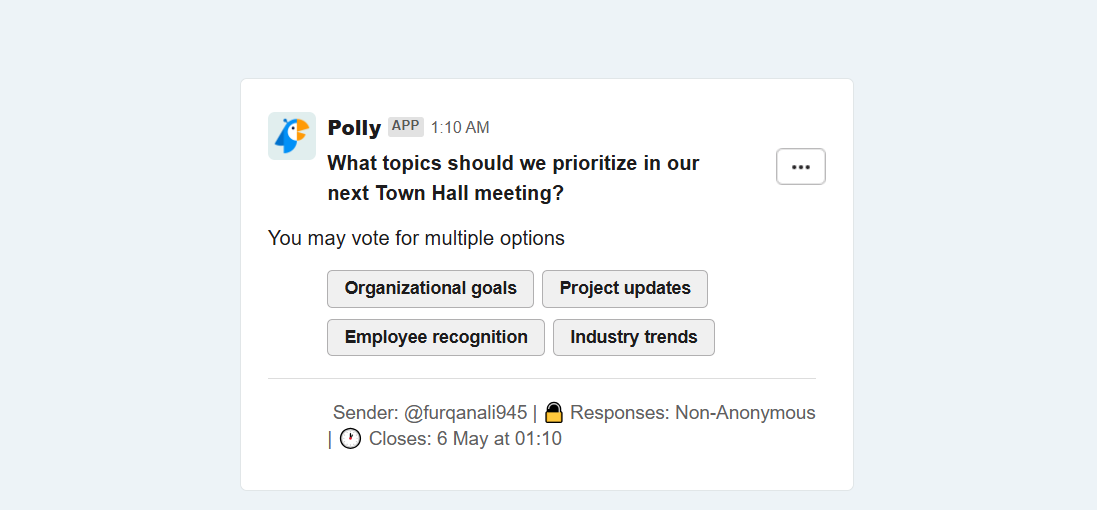Open the Polly app name link
Screen dimensions: 1097x510
354,128
